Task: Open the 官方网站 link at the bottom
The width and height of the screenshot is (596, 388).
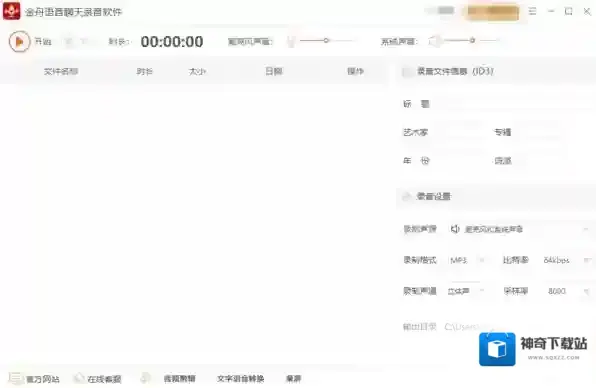Action: coord(43,379)
